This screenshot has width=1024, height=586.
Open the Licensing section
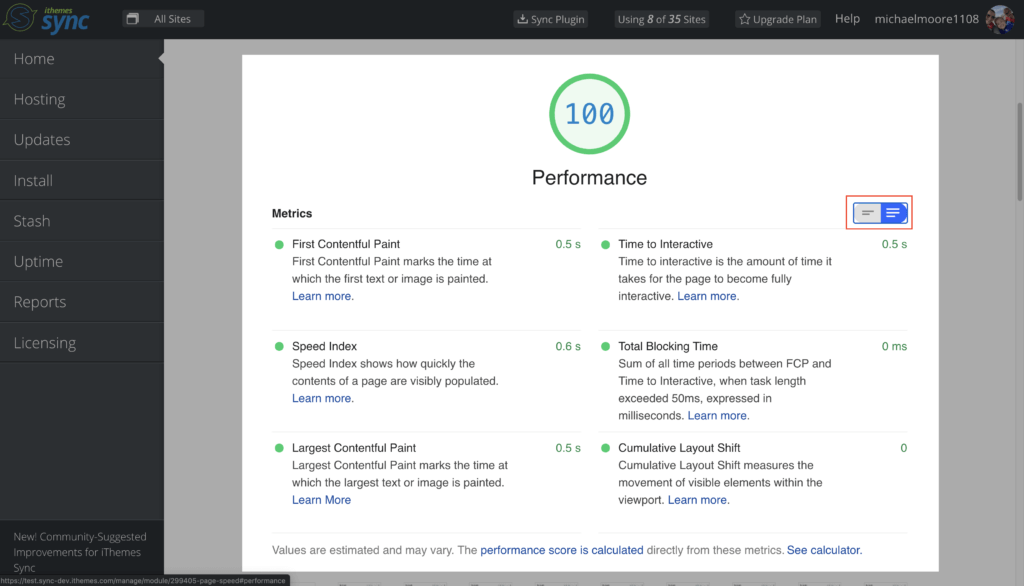pos(82,342)
